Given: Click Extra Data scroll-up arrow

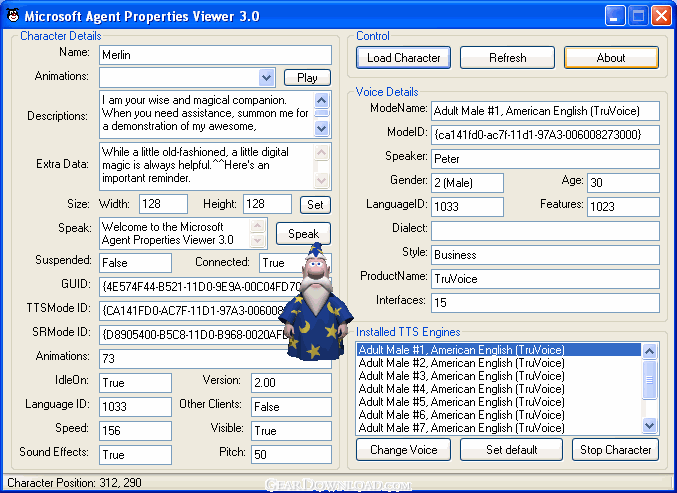Looking at the screenshot, I should 321,152.
